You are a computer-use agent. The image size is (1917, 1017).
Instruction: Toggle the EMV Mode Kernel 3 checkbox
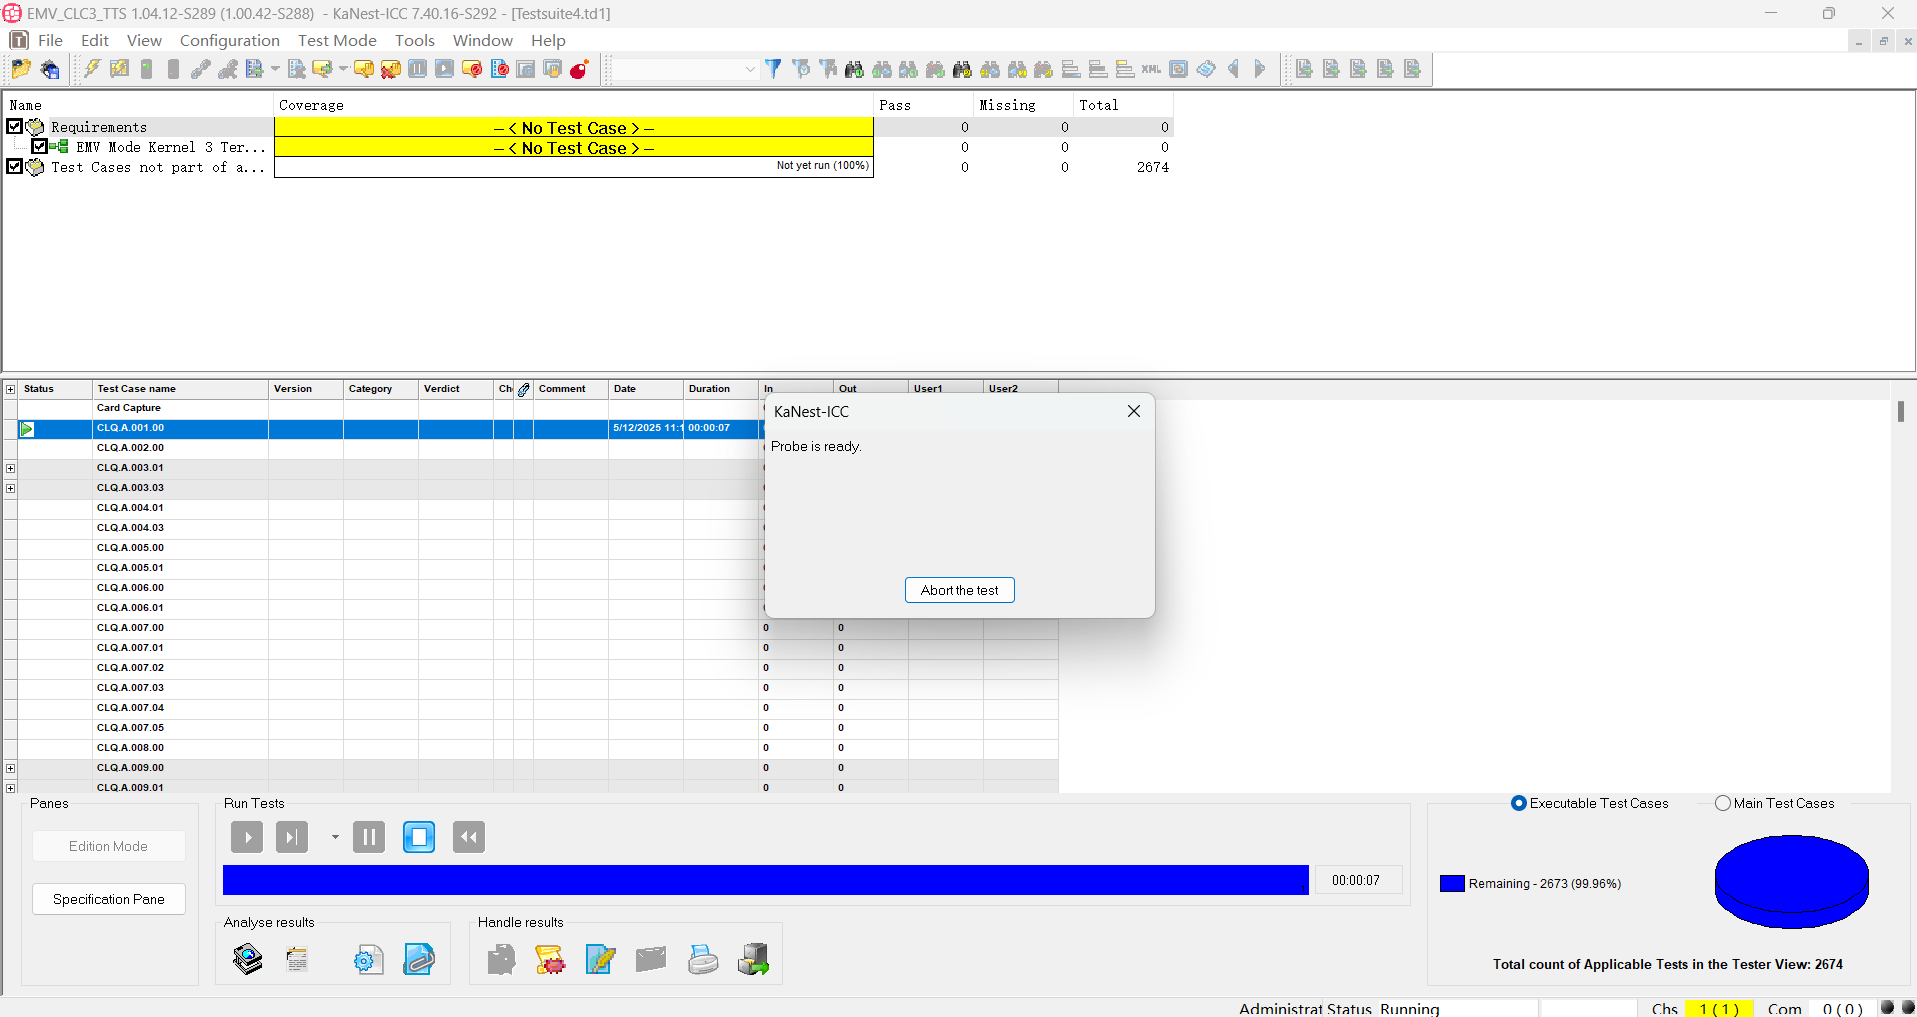pyautogui.click(x=39, y=147)
